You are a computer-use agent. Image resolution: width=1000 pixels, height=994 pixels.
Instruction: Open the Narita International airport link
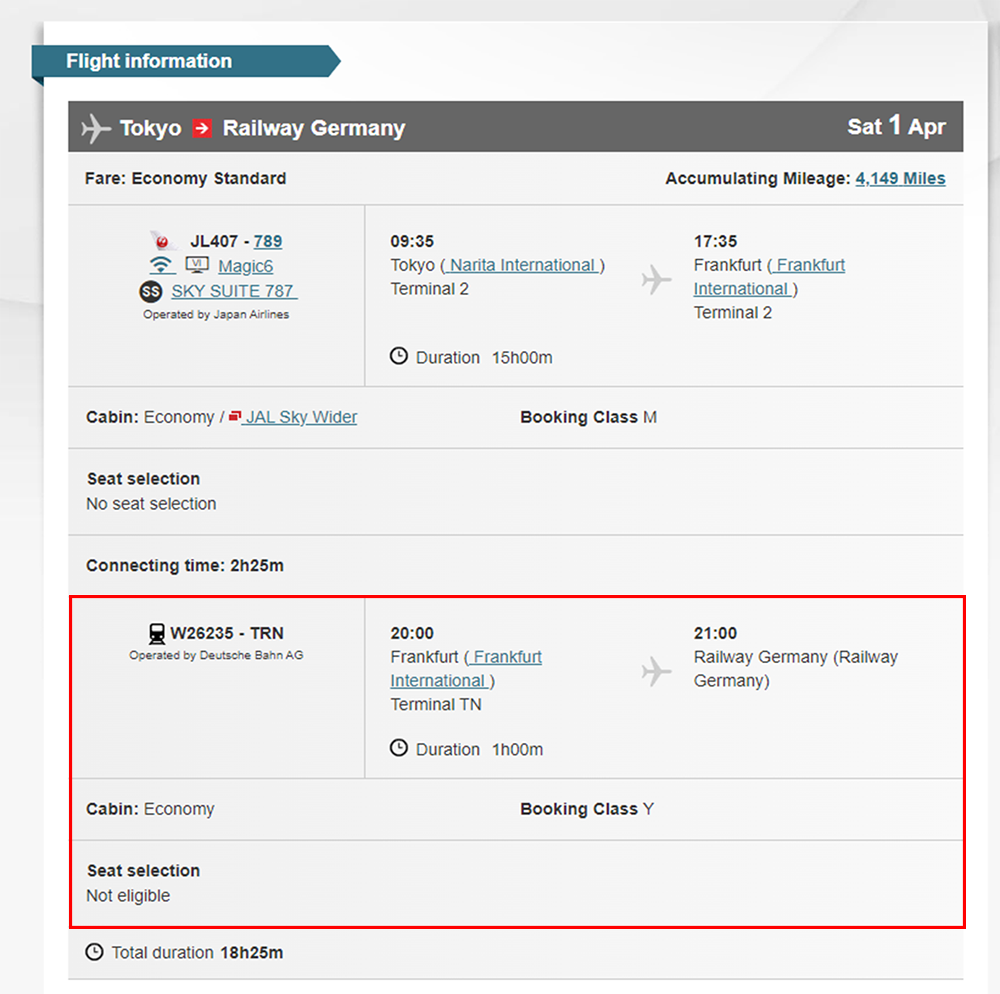tap(522, 265)
